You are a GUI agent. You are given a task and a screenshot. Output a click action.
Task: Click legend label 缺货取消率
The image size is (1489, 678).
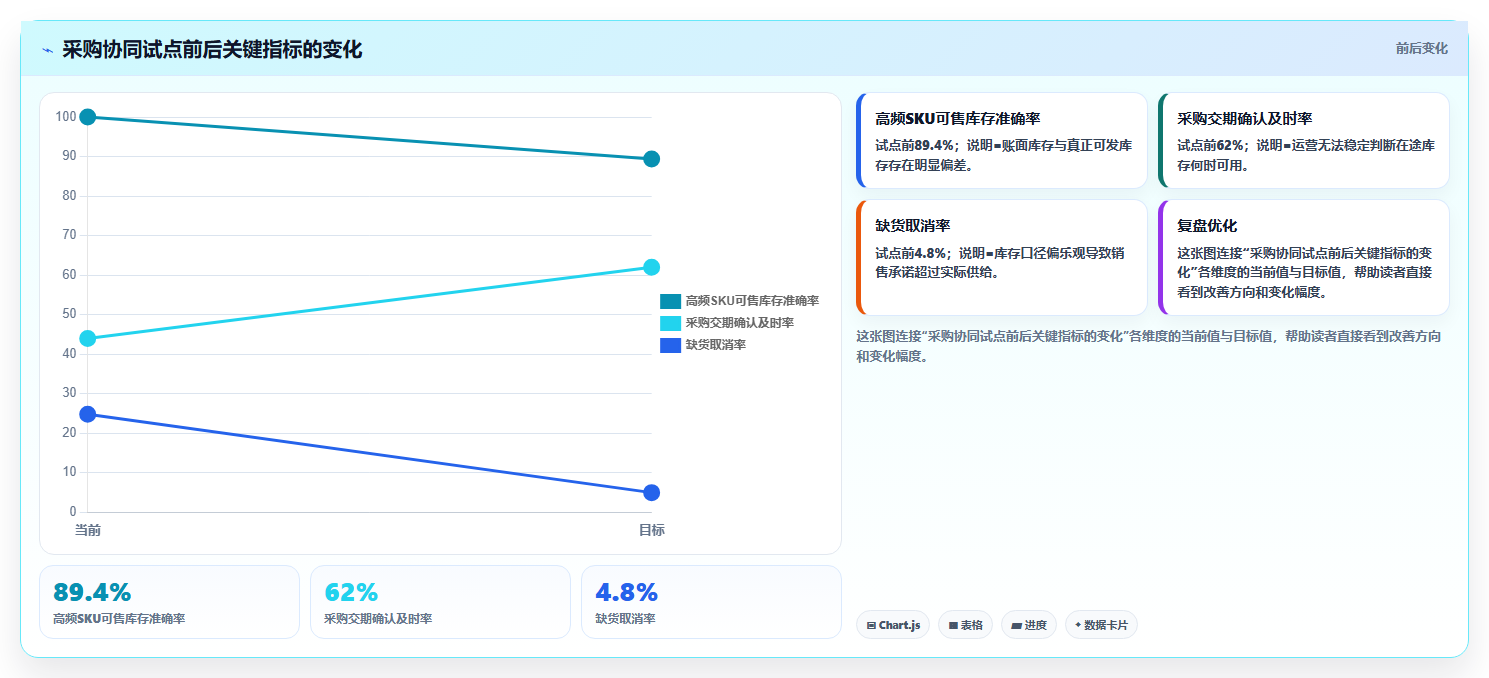(x=716, y=345)
